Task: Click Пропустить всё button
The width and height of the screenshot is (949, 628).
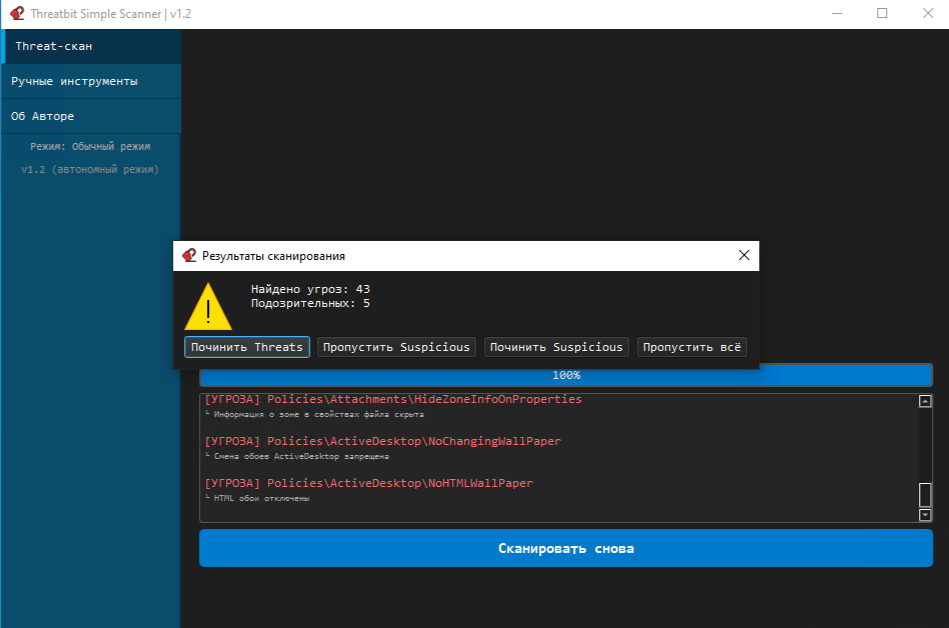Action: click(692, 347)
